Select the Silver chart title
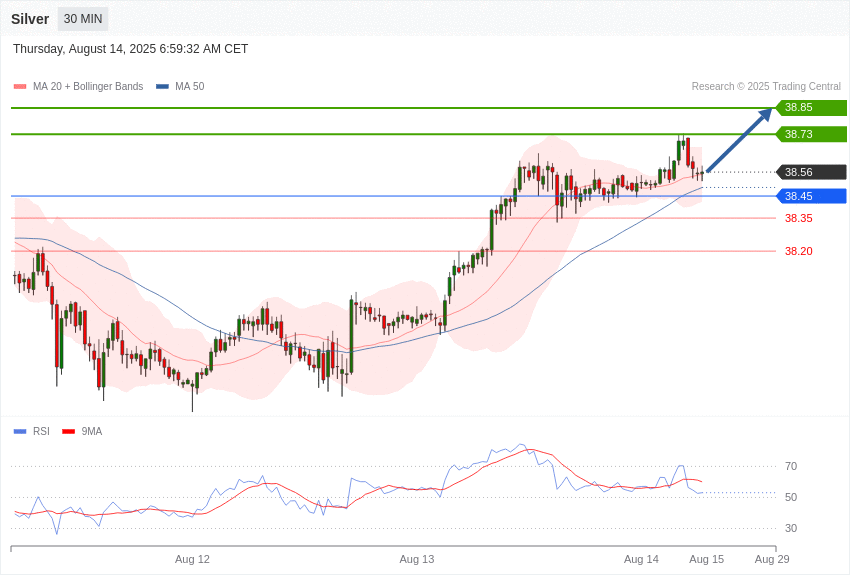This screenshot has width=850, height=576. coord(30,19)
